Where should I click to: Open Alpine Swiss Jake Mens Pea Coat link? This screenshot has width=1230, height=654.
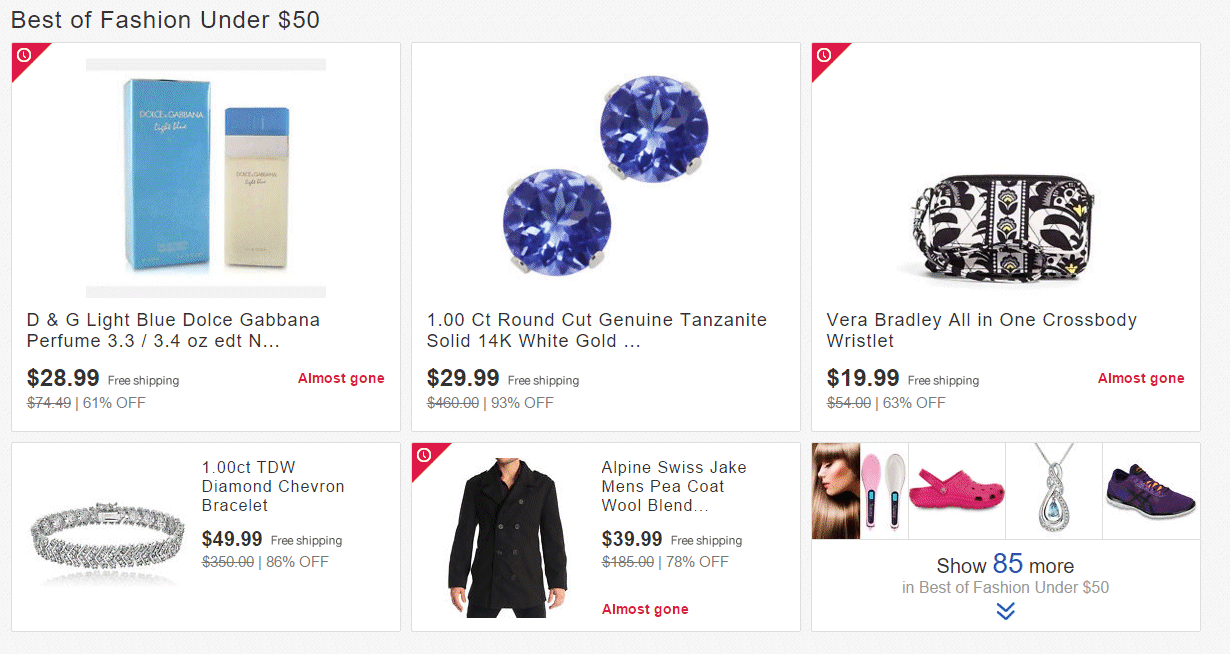point(674,486)
